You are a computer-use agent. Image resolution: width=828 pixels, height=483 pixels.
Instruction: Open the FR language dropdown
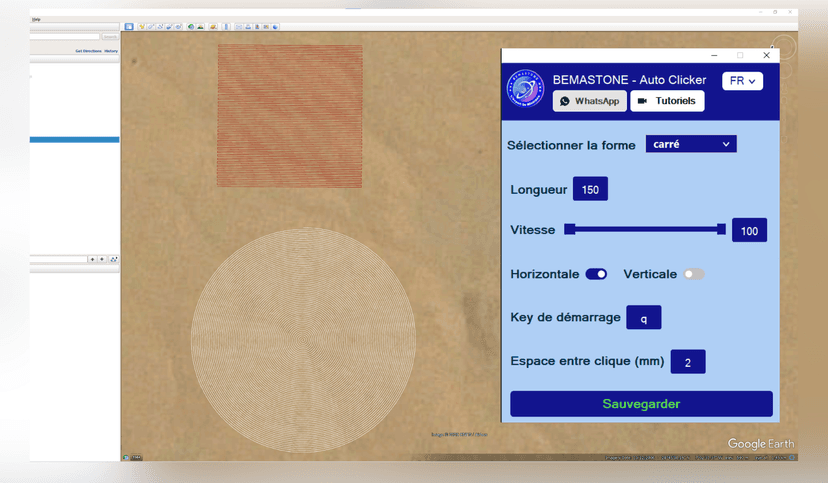click(742, 81)
